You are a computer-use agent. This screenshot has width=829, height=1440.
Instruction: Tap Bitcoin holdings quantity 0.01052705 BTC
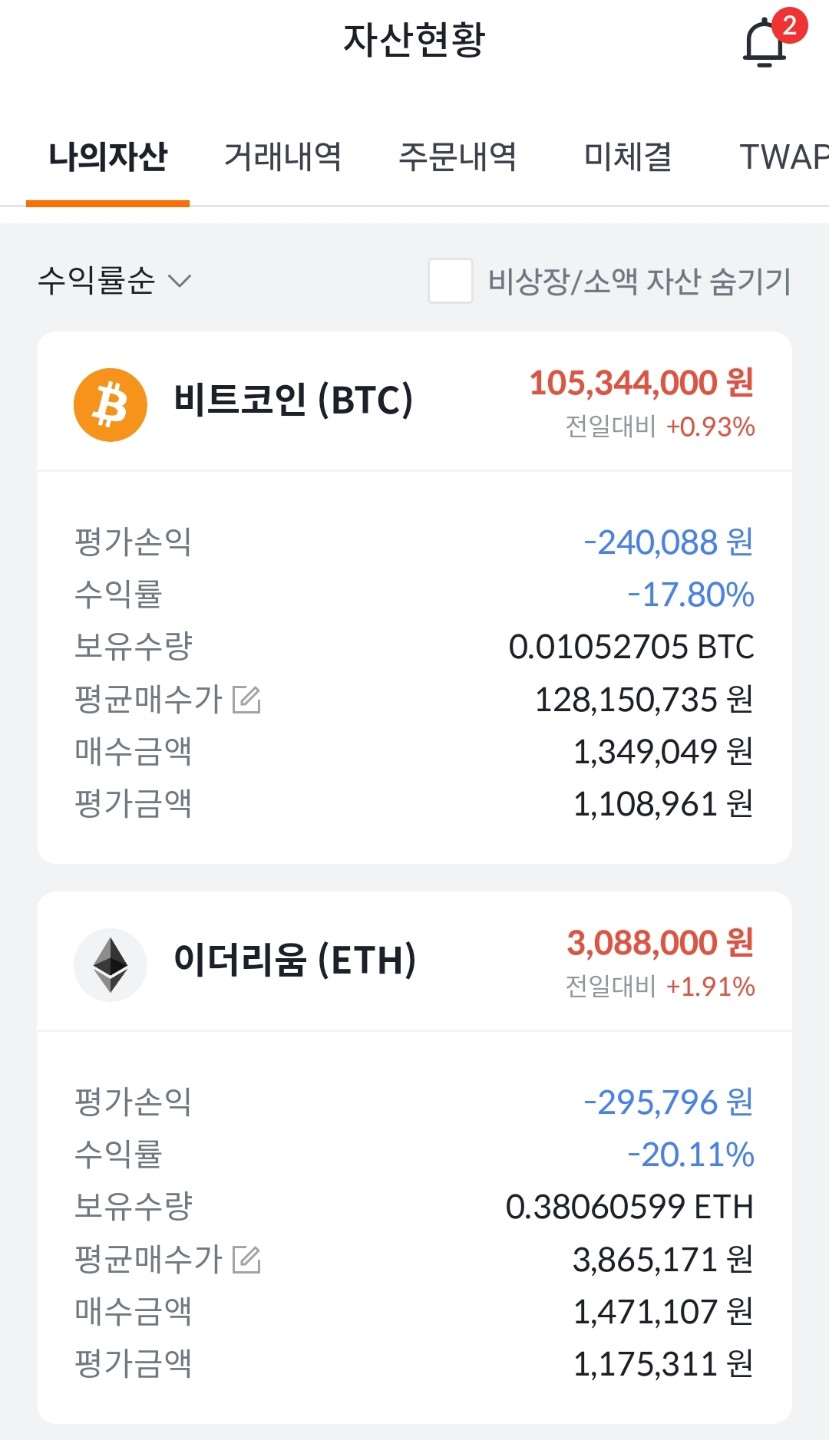[631, 648]
